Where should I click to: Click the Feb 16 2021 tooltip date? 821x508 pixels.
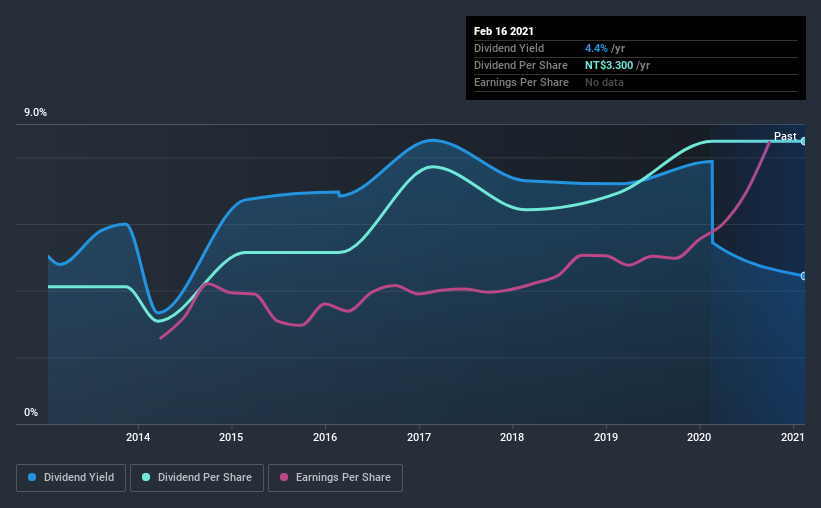click(x=504, y=31)
